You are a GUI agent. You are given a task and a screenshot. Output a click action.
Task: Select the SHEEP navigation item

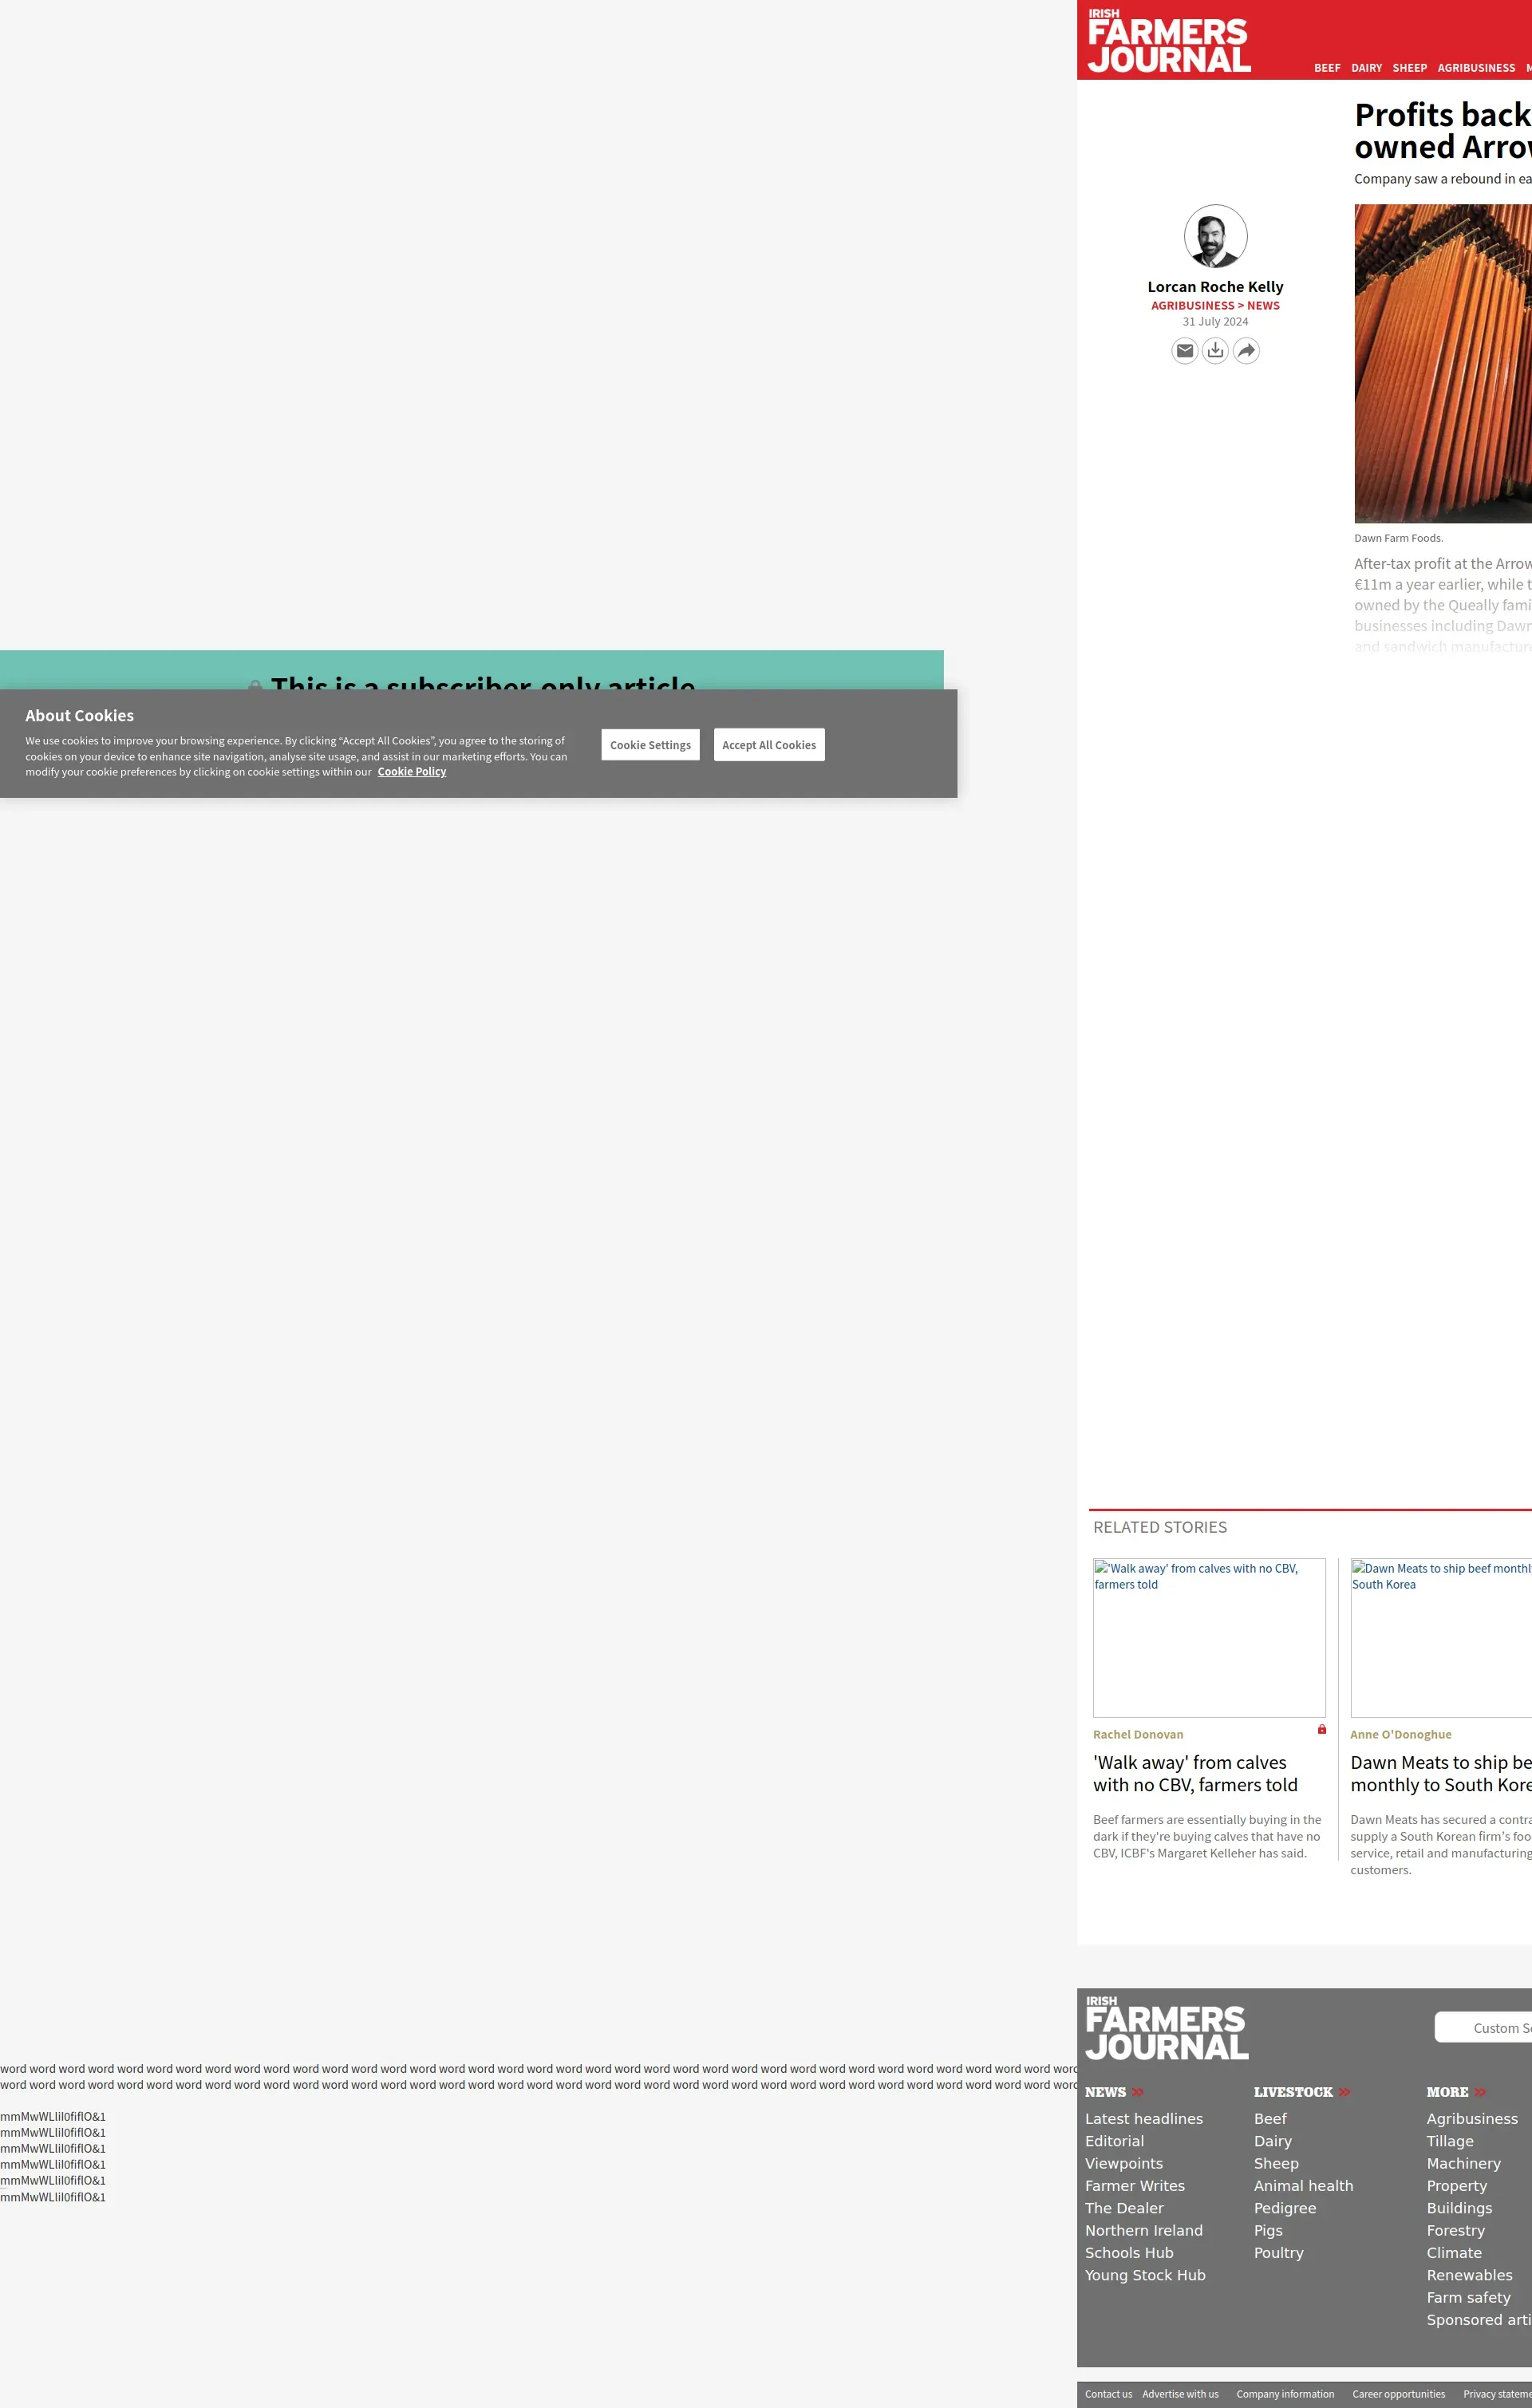click(x=1409, y=68)
